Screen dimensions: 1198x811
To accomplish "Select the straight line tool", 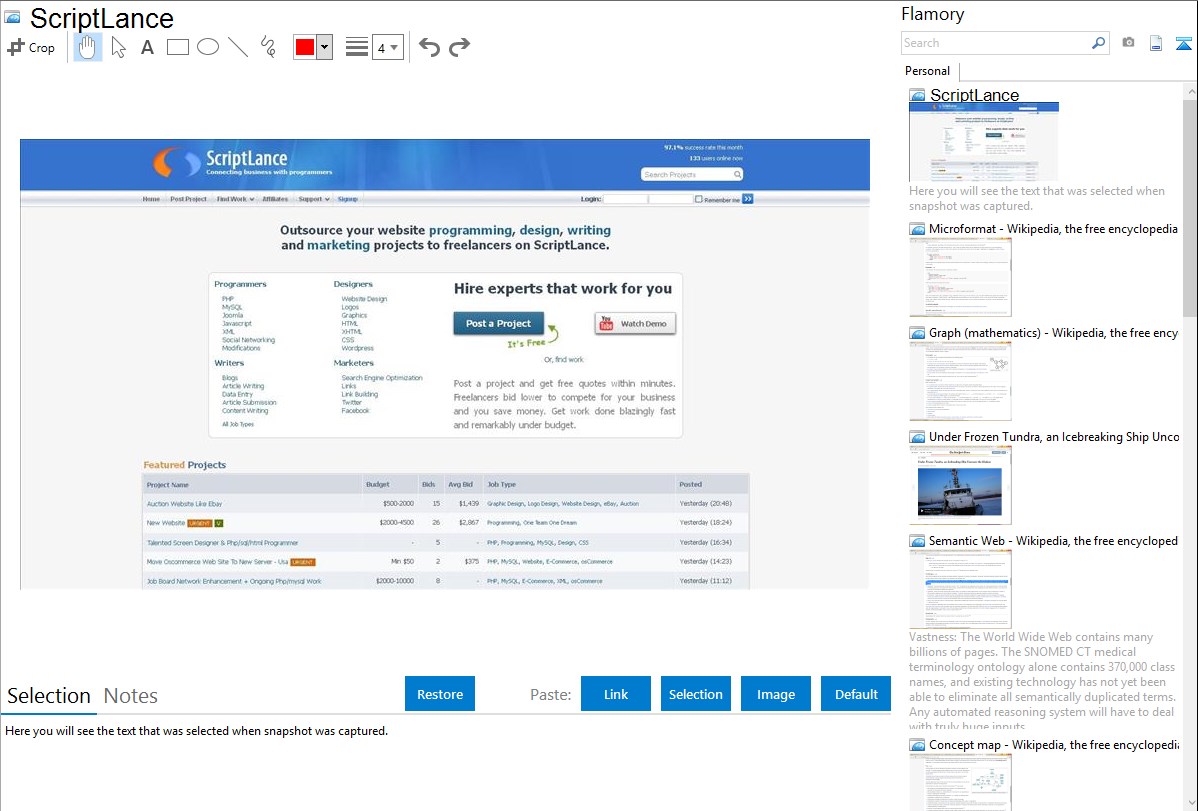I will pyautogui.click(x=238, y=47).
